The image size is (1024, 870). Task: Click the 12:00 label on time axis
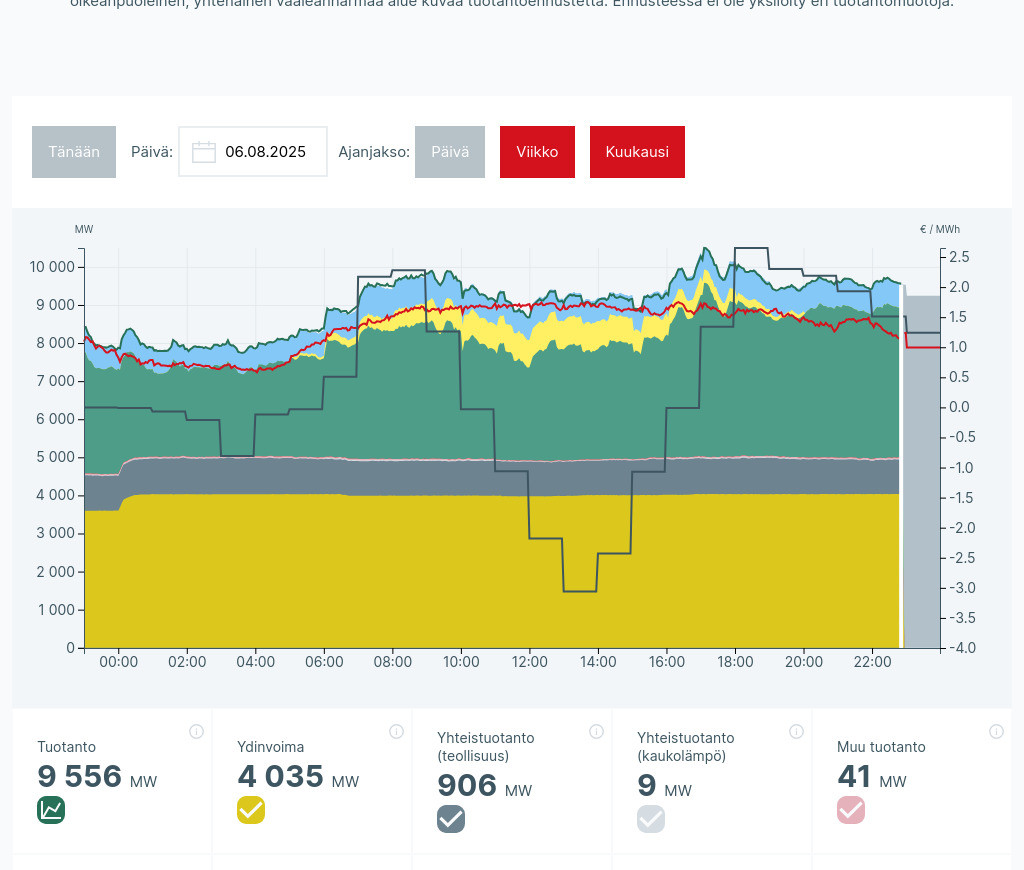pos(530,662)
